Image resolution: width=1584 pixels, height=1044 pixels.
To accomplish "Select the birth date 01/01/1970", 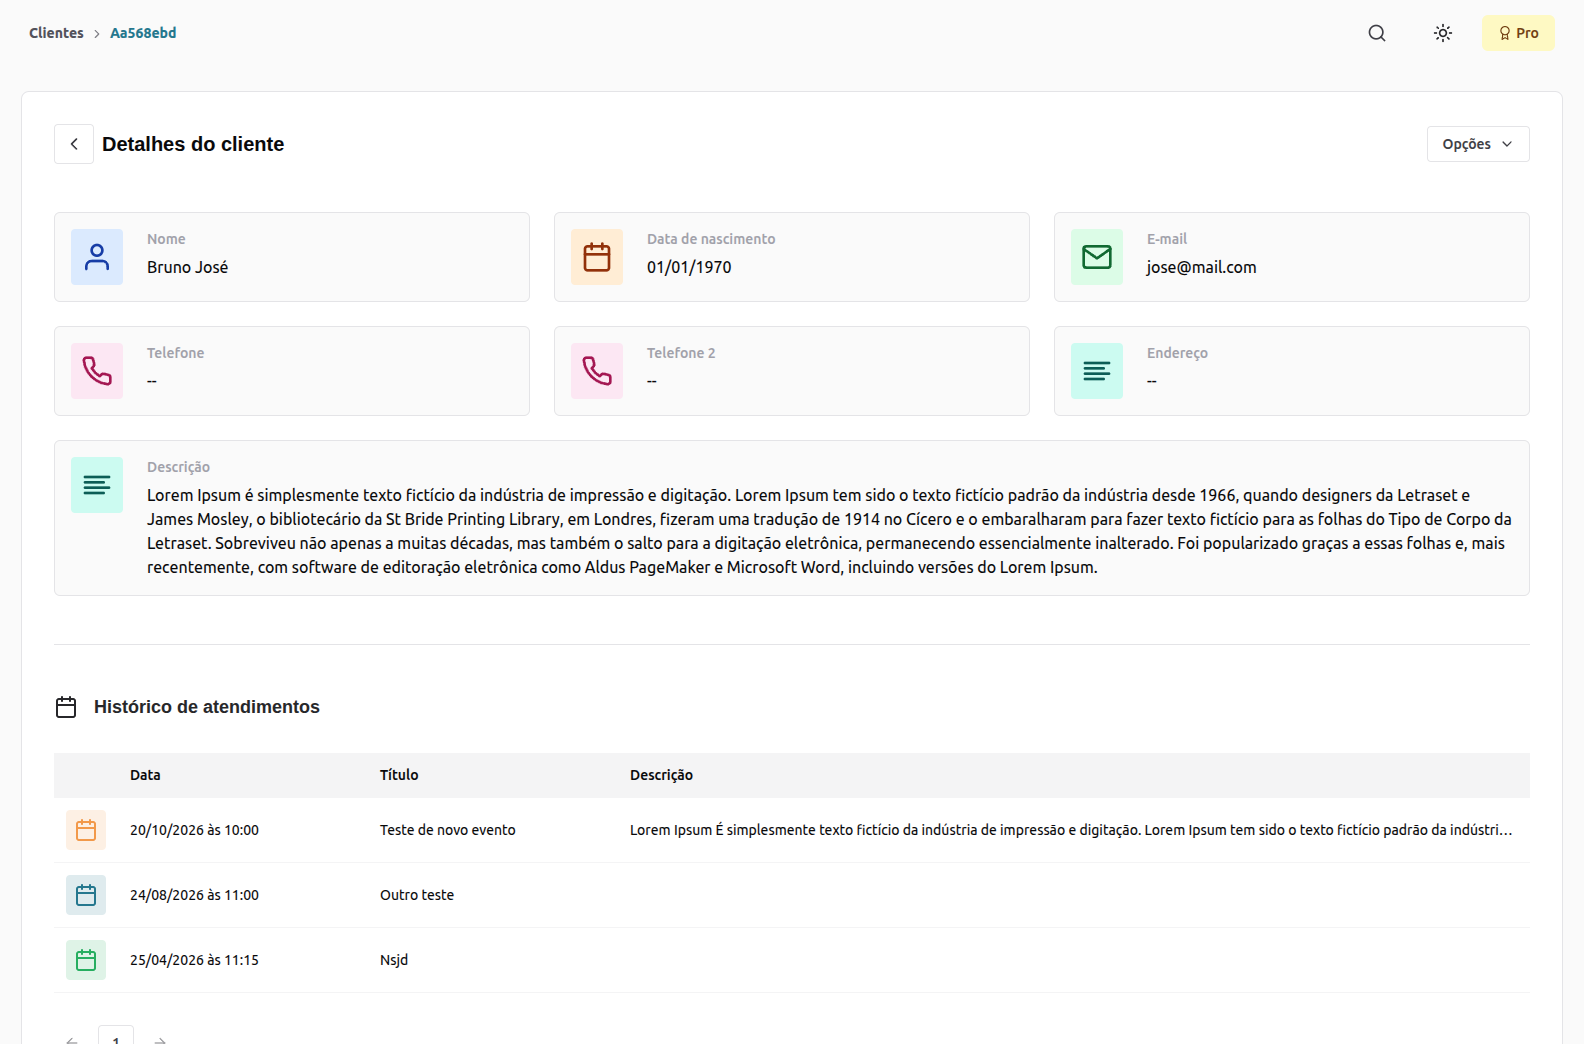I will tap(689, 267).
